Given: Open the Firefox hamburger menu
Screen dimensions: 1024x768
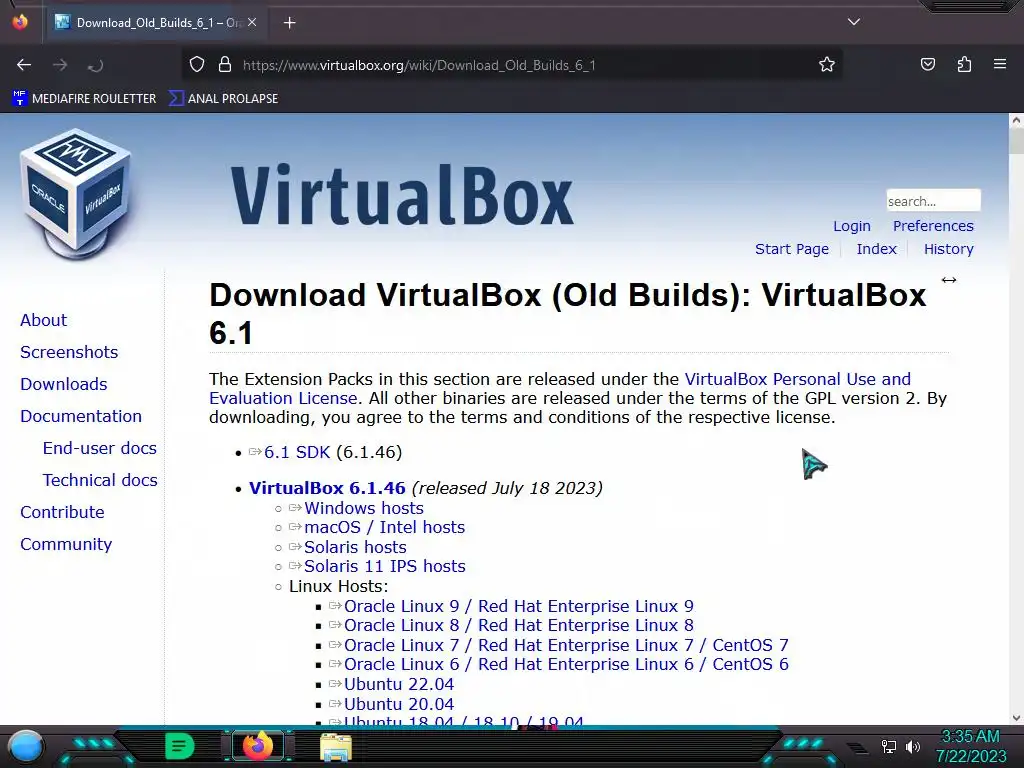Looking at the screenshot, I should 1000,65.
